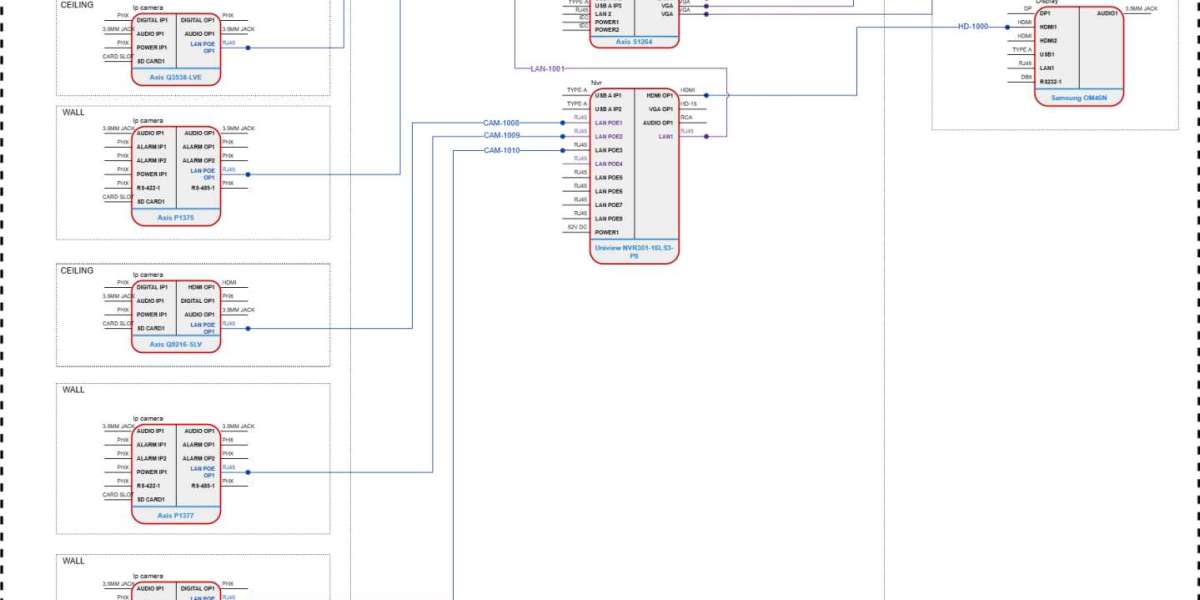The width and height of the screenshot is (1200, 600).
Task: Click the Axis P1377 device label
Action: [176, 515]
